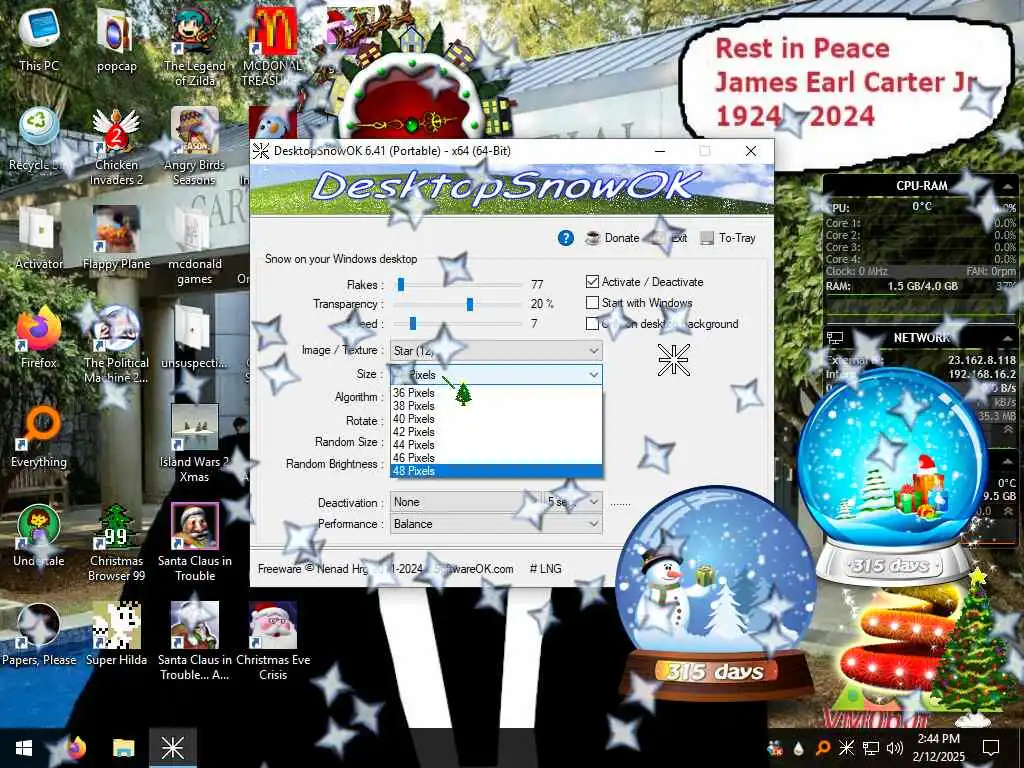Select Angry Birds Seasons shortcut
The image size is (1024, 768).
(x=195, y=148)
